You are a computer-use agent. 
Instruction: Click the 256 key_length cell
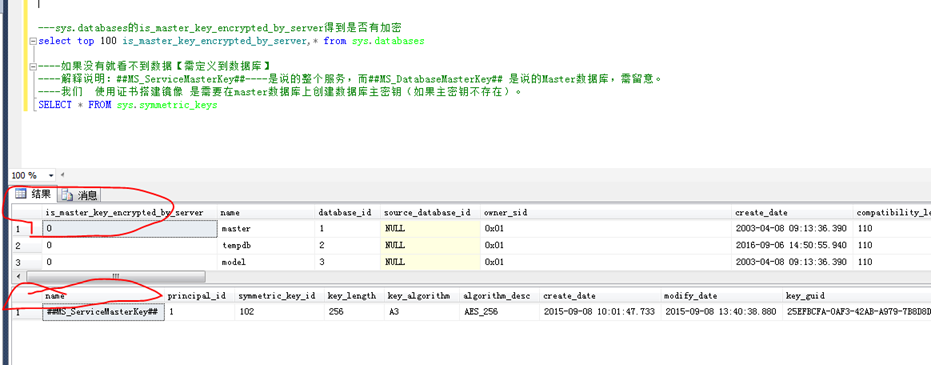coord(354,312)
